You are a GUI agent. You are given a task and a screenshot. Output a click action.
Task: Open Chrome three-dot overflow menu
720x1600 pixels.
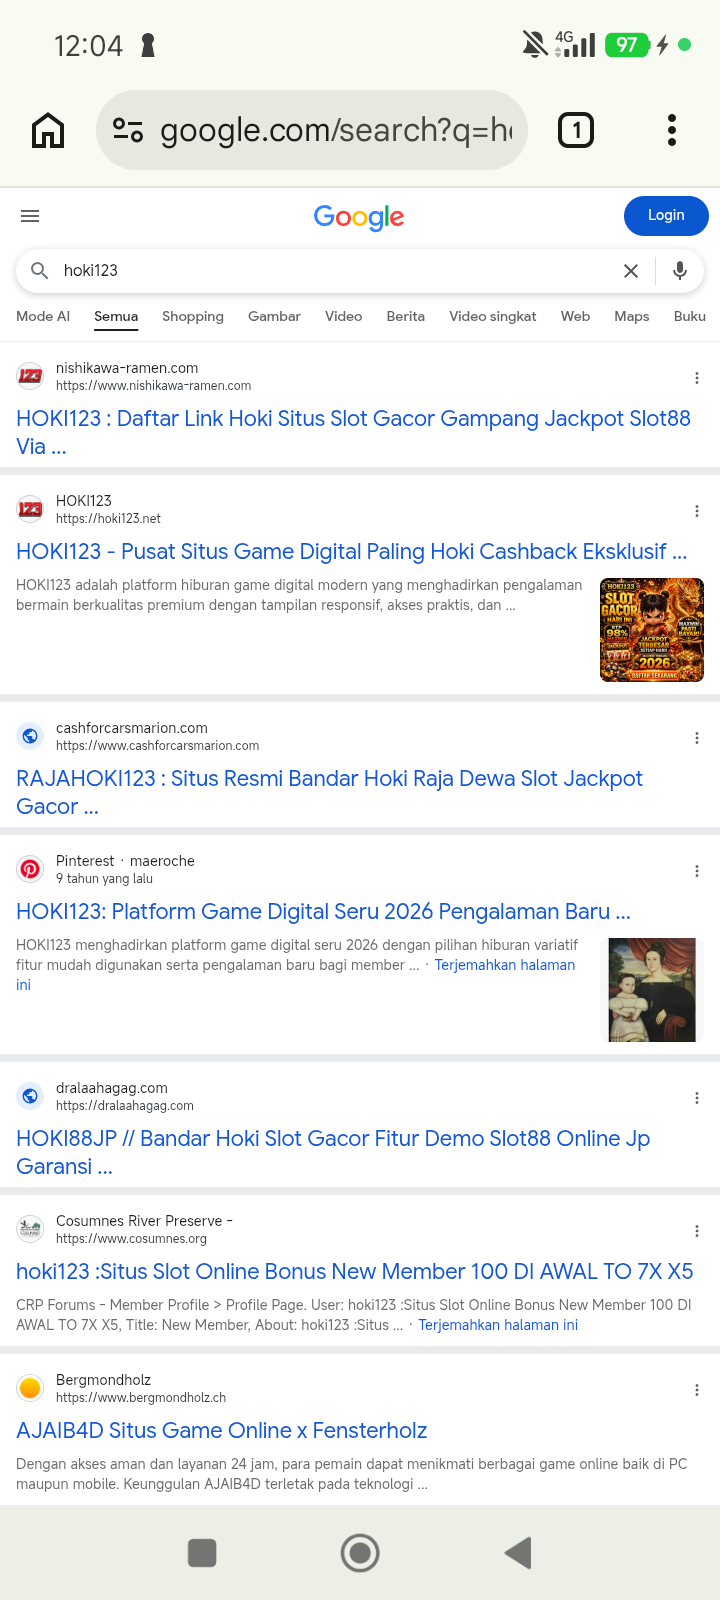click(672, 130)
